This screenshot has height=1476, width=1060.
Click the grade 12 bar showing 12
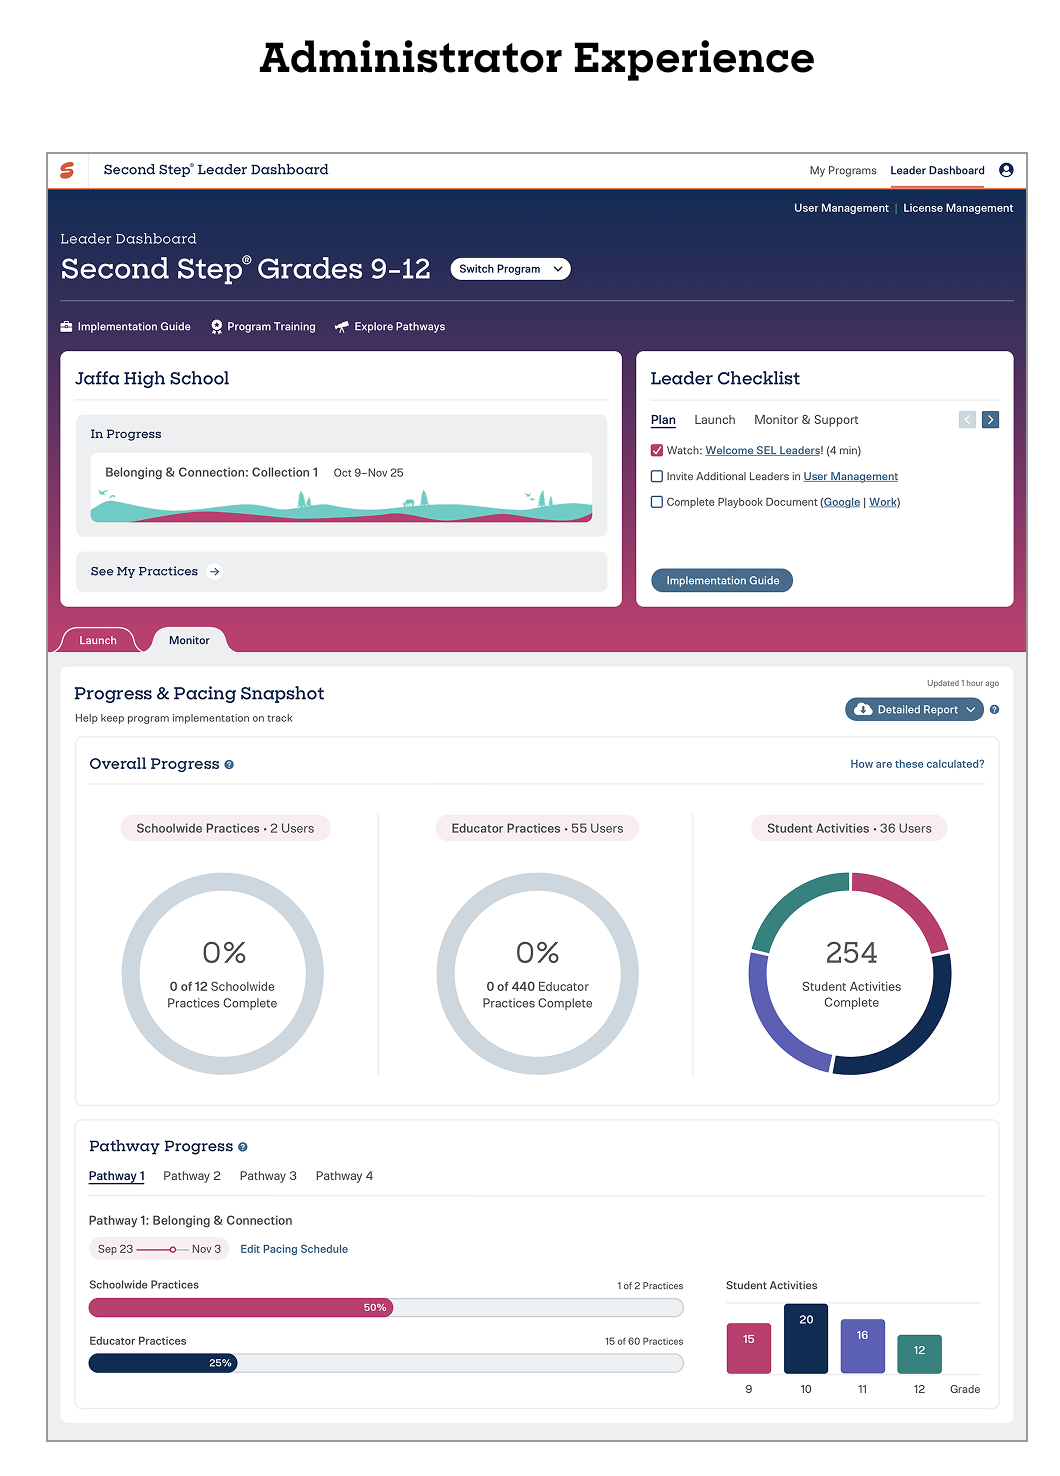pos(919,1354)
